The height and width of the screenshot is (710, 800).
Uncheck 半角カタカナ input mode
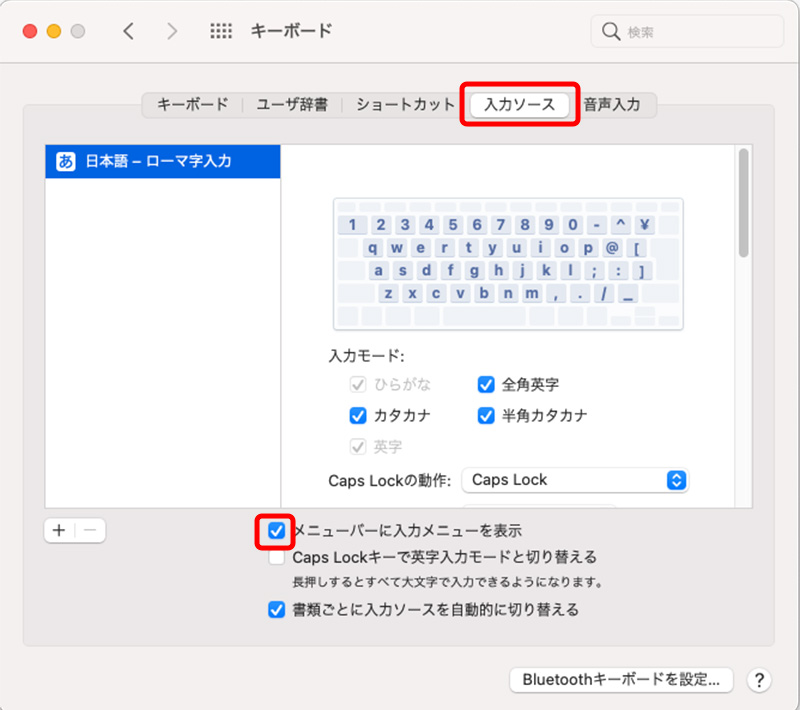point(486,415)
